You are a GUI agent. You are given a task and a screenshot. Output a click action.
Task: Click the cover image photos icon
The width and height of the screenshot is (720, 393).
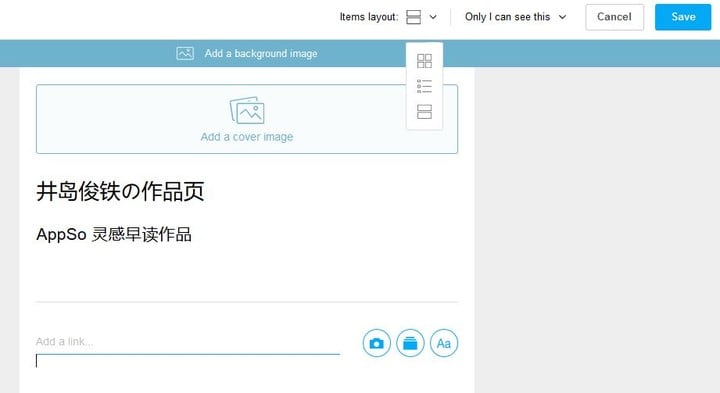(x=247, y=110)
